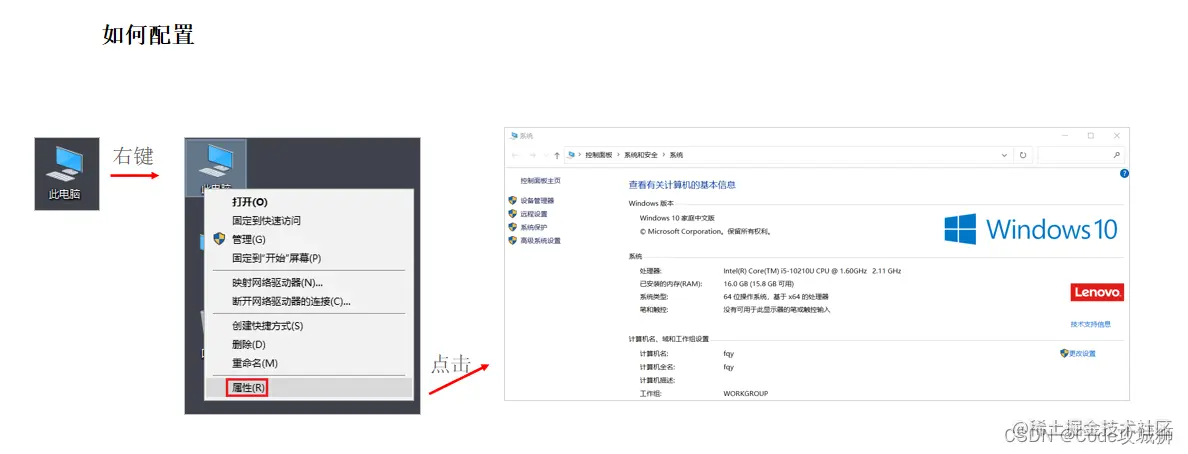Click the text Windows 10 家庭中文版
Viewport: 1188px width, 454px height.
tap(677, 218)
